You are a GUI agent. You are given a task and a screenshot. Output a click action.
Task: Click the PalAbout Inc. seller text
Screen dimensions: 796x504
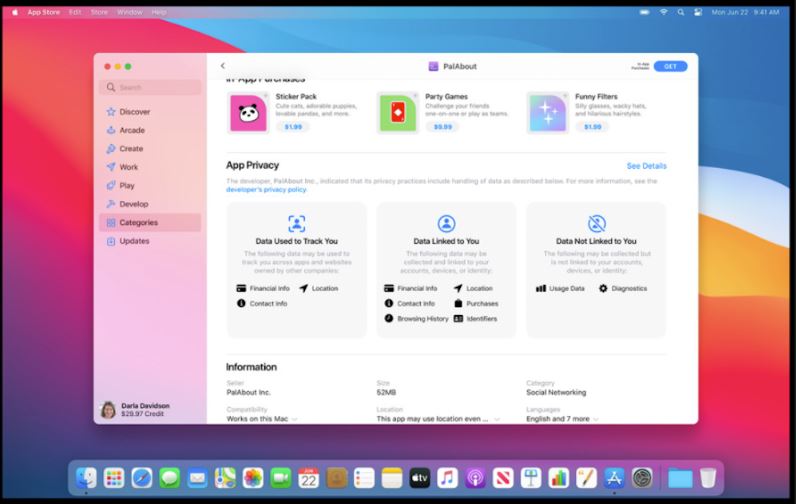pyautogui.click(x=248, y=392)
